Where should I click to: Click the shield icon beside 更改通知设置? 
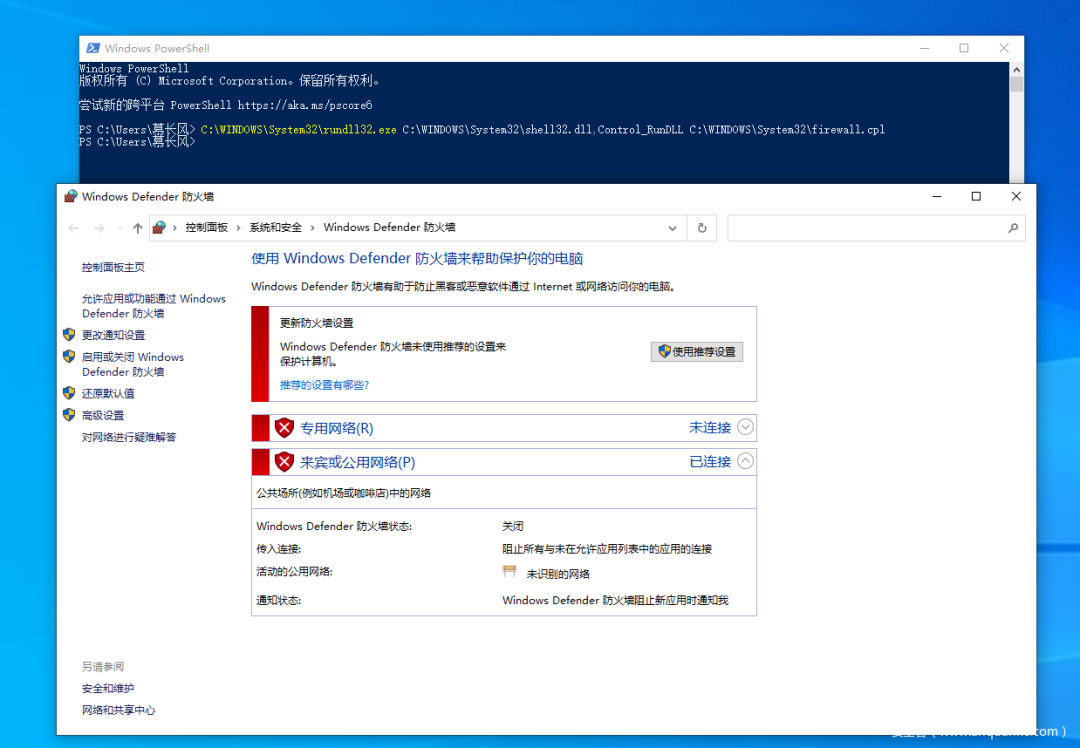69,335
